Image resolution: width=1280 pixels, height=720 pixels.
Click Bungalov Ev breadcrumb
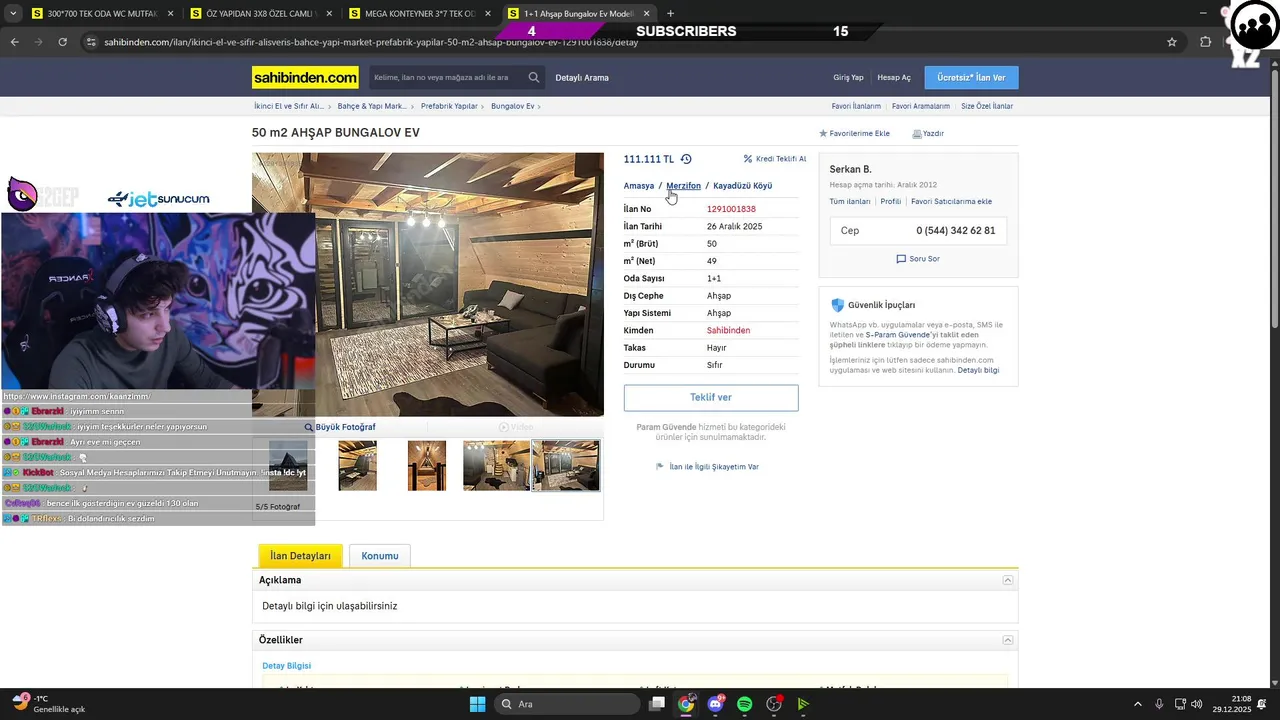[513, 106]
